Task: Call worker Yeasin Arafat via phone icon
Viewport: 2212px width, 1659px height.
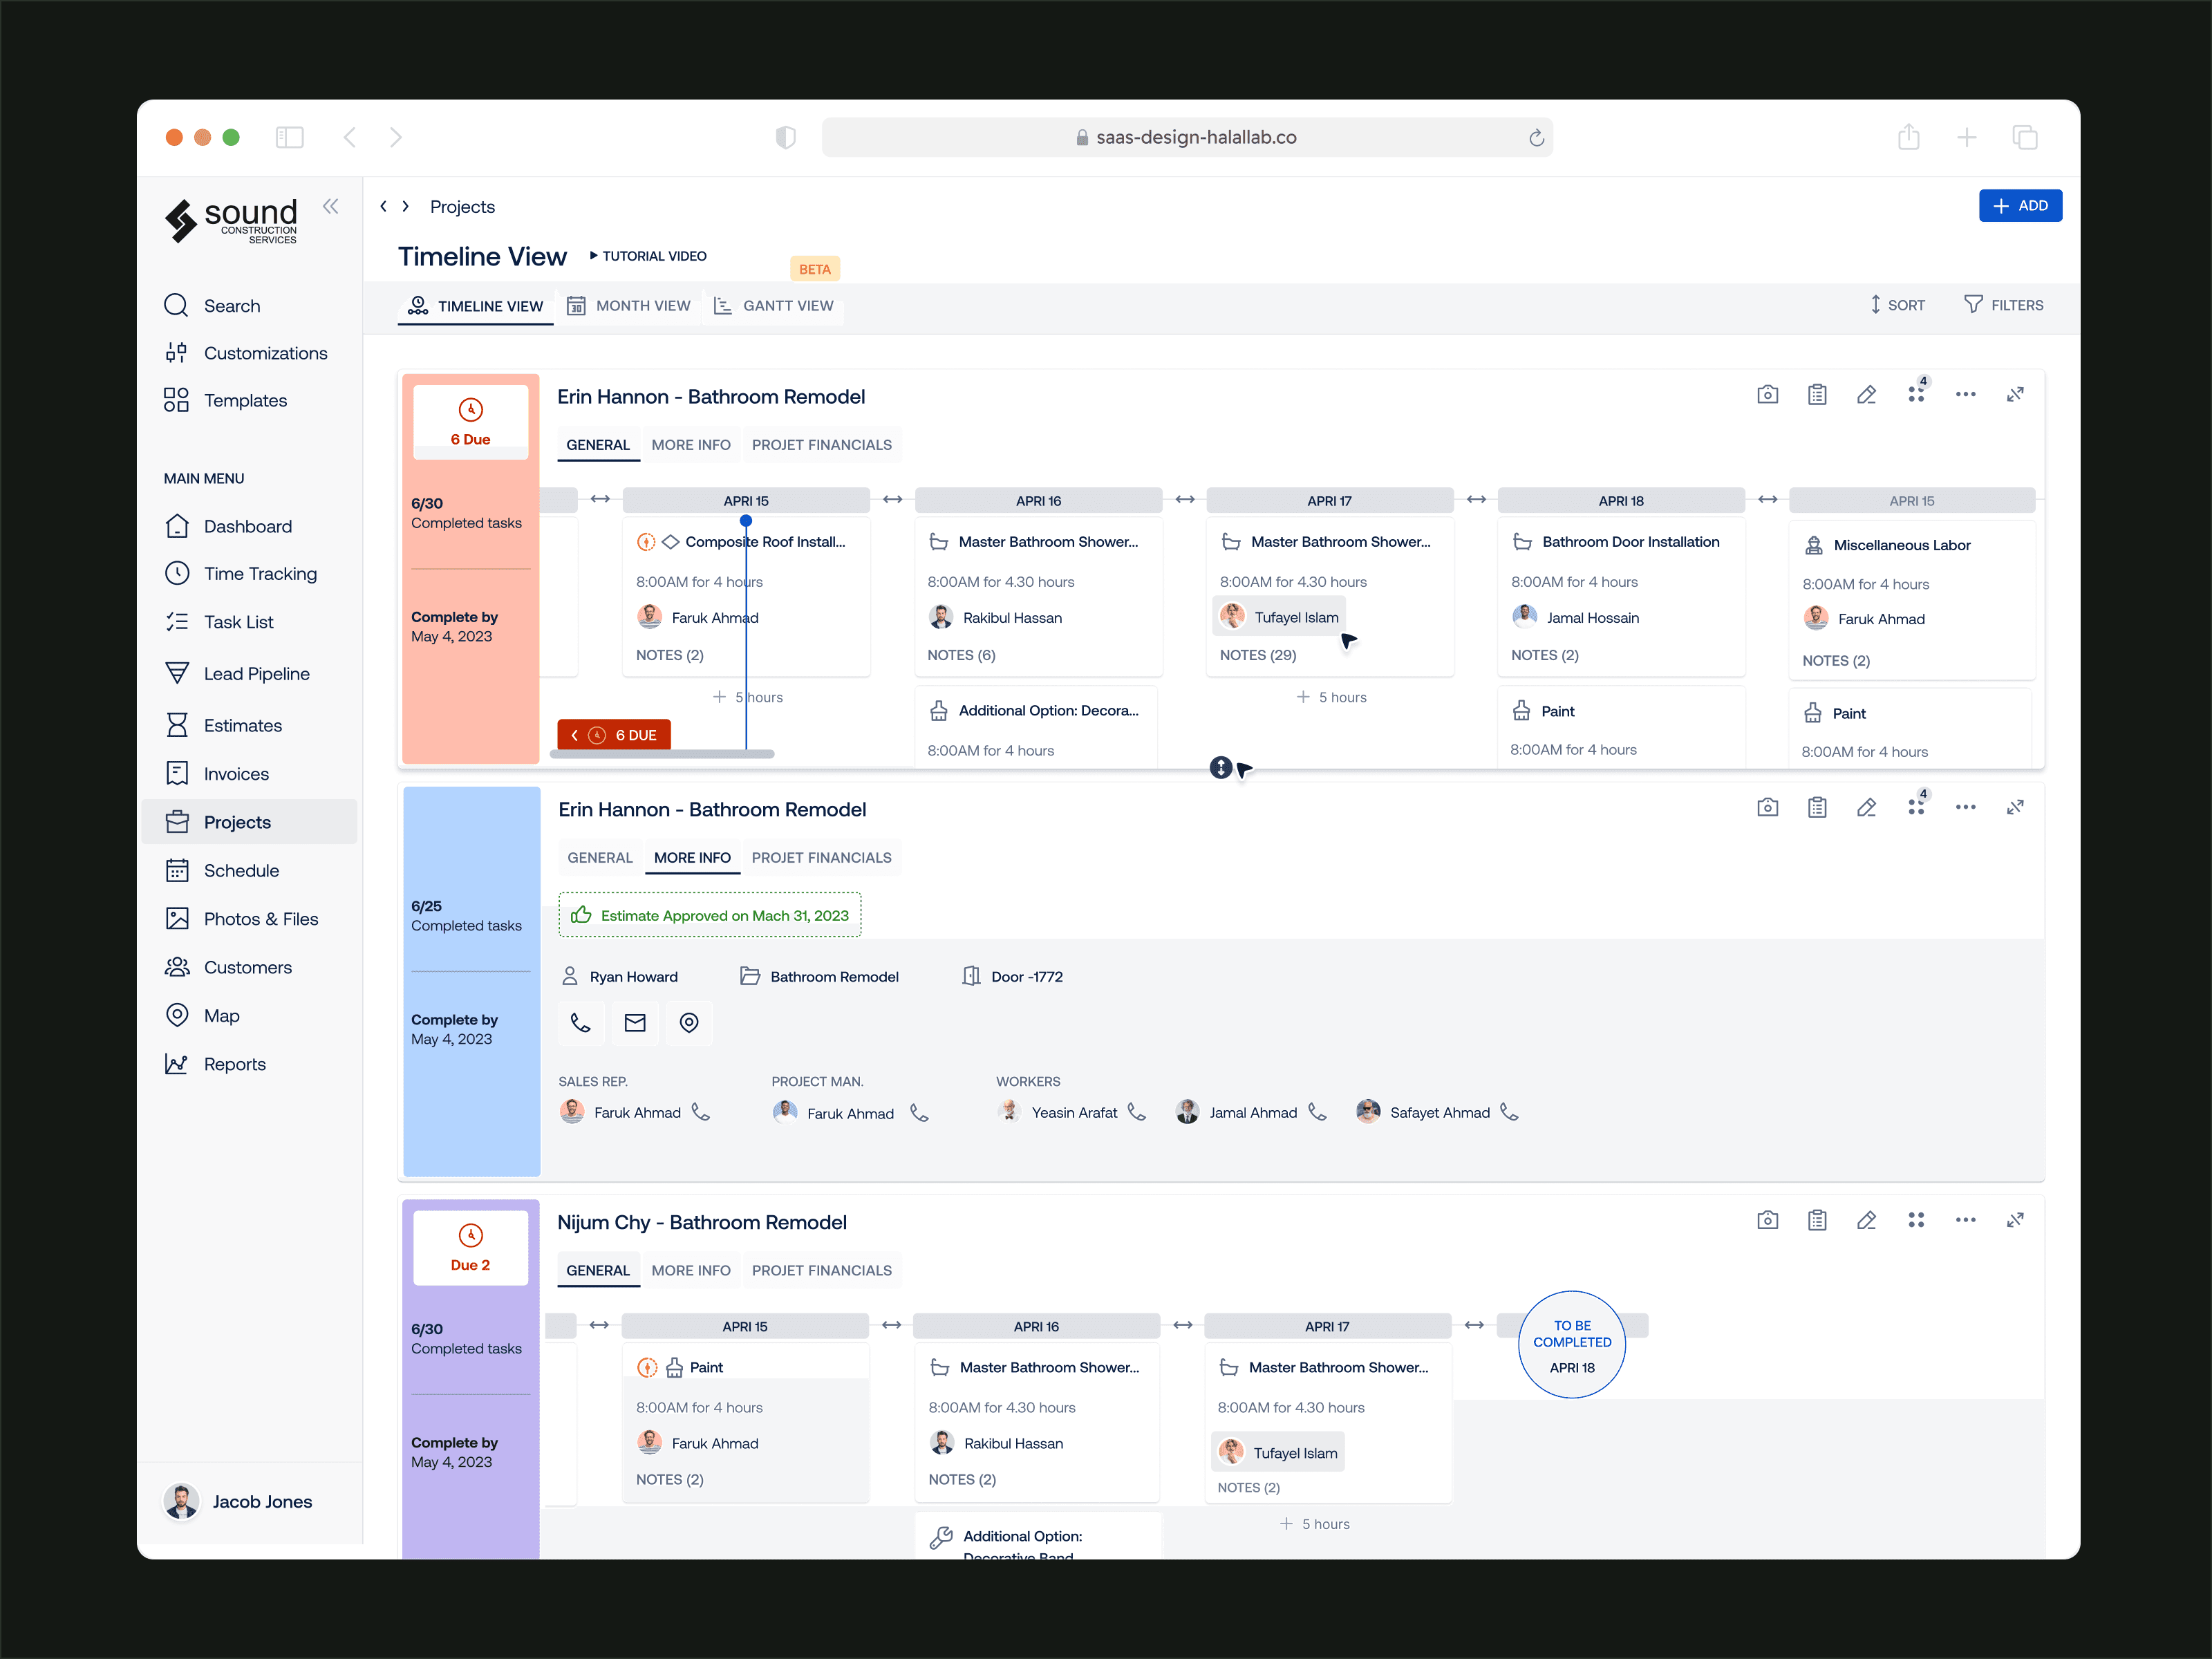Action: coord(1137,1112)
